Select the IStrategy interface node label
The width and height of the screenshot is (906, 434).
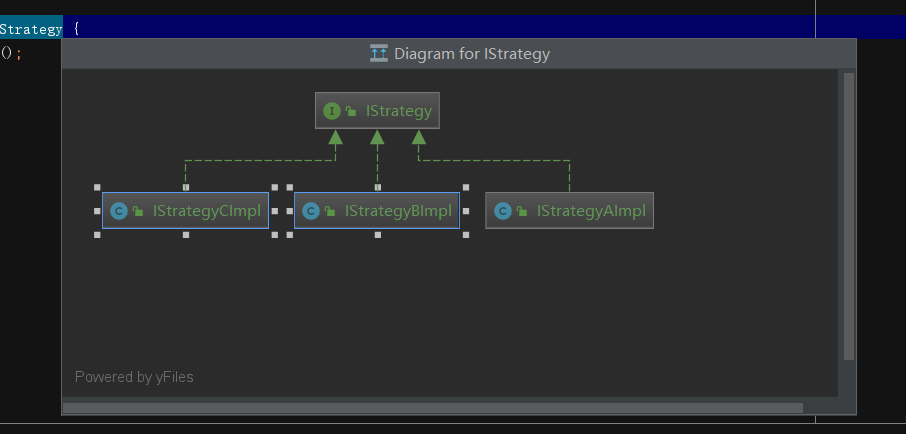click(398, 111)
